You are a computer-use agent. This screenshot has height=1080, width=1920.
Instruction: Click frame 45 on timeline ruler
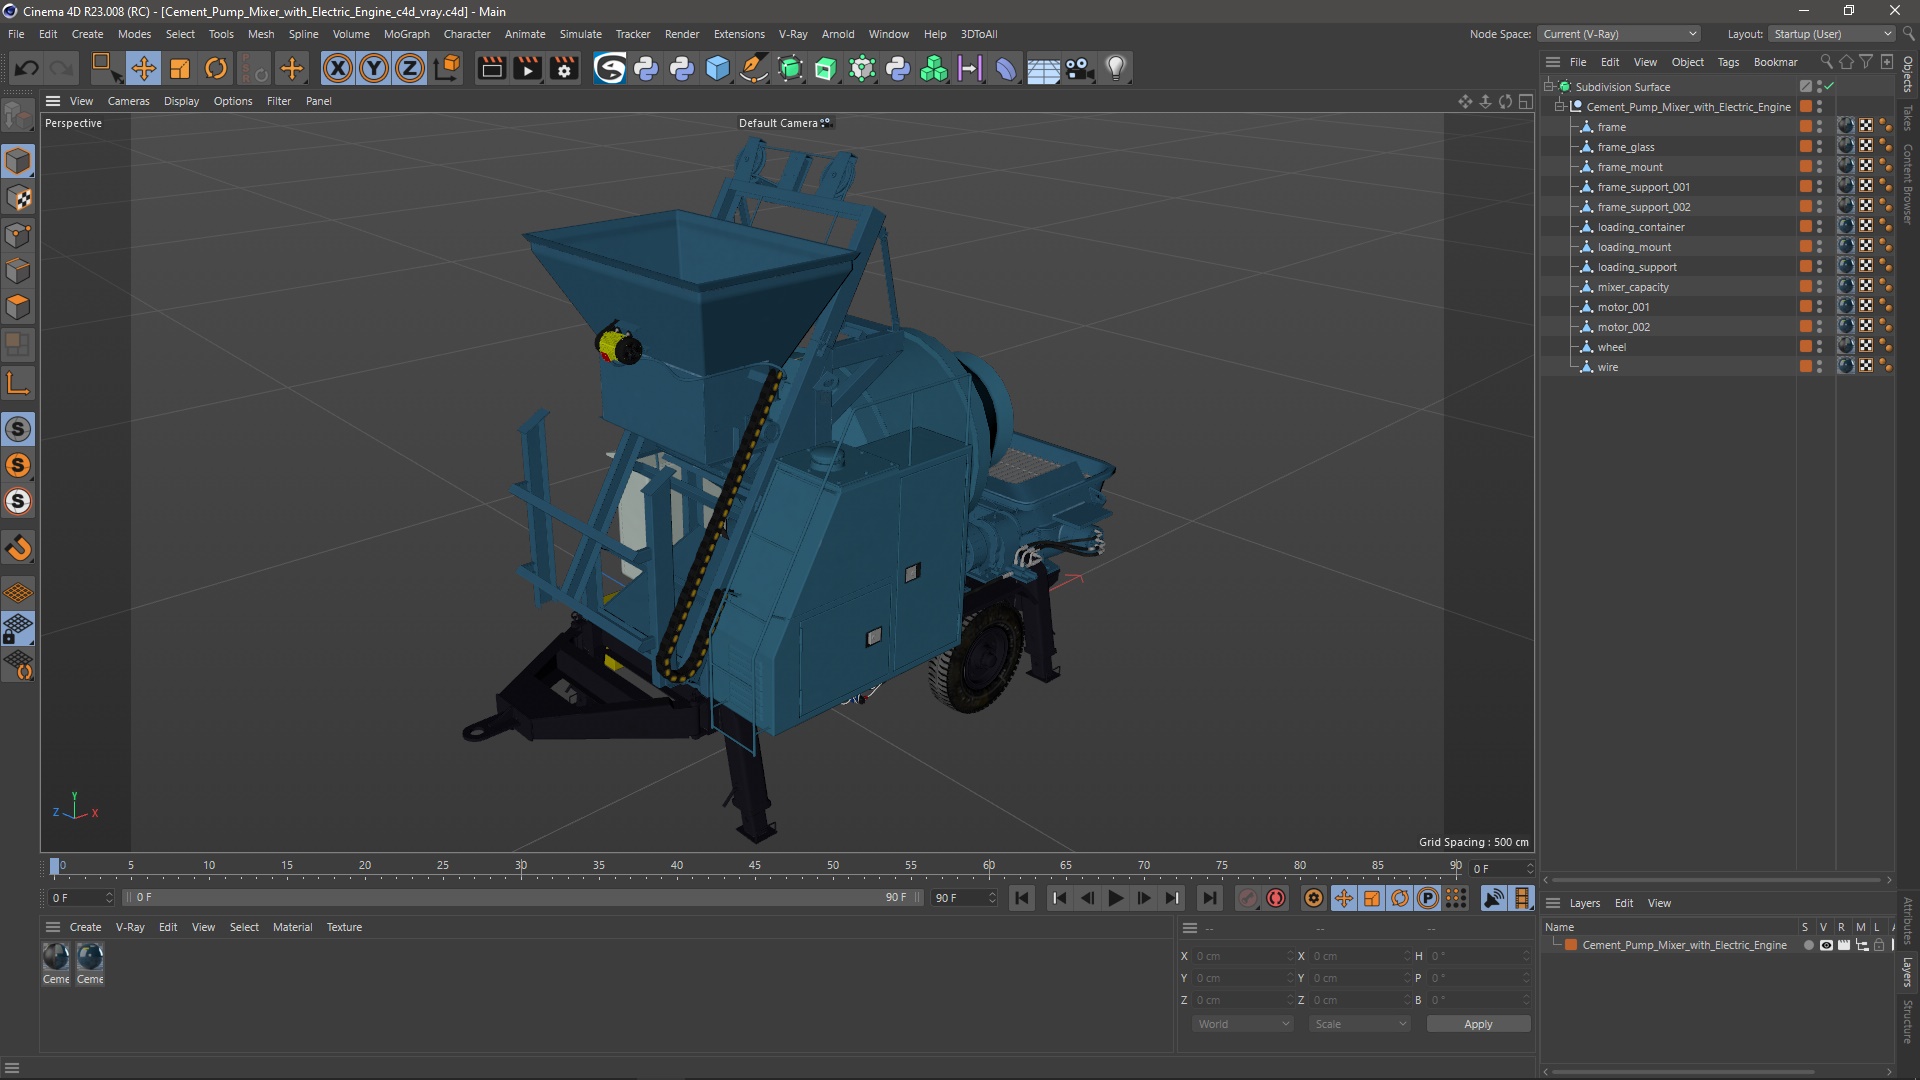(x=755, y=866)
